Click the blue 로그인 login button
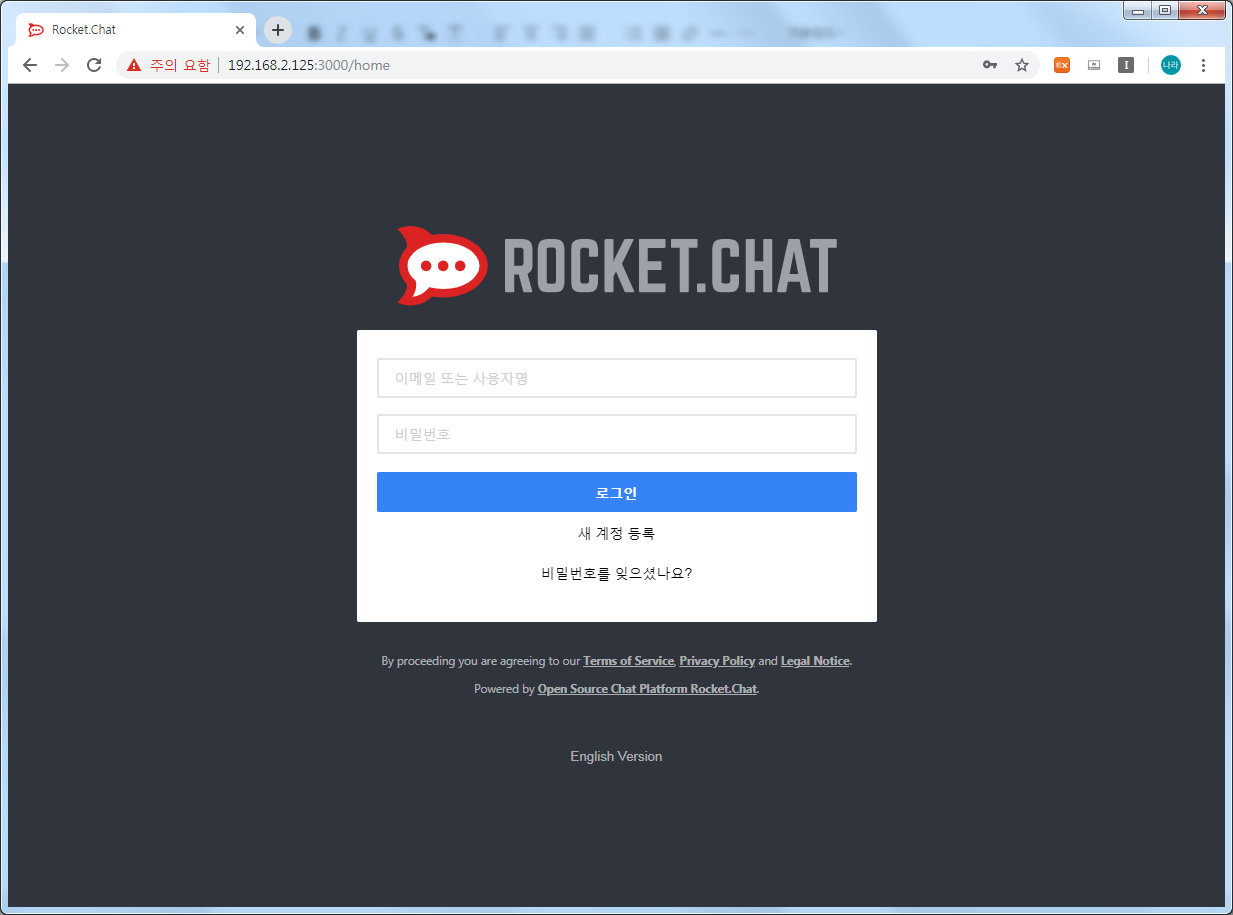The image size is (1233, 915). [x=617, y=492]
